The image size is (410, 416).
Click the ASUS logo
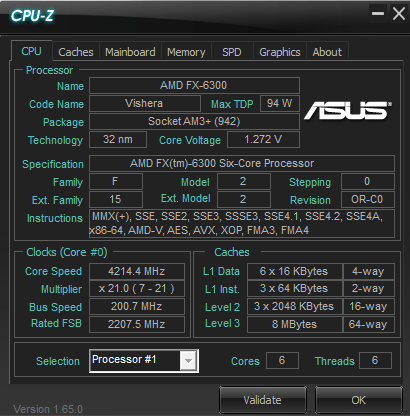(348, 110)
